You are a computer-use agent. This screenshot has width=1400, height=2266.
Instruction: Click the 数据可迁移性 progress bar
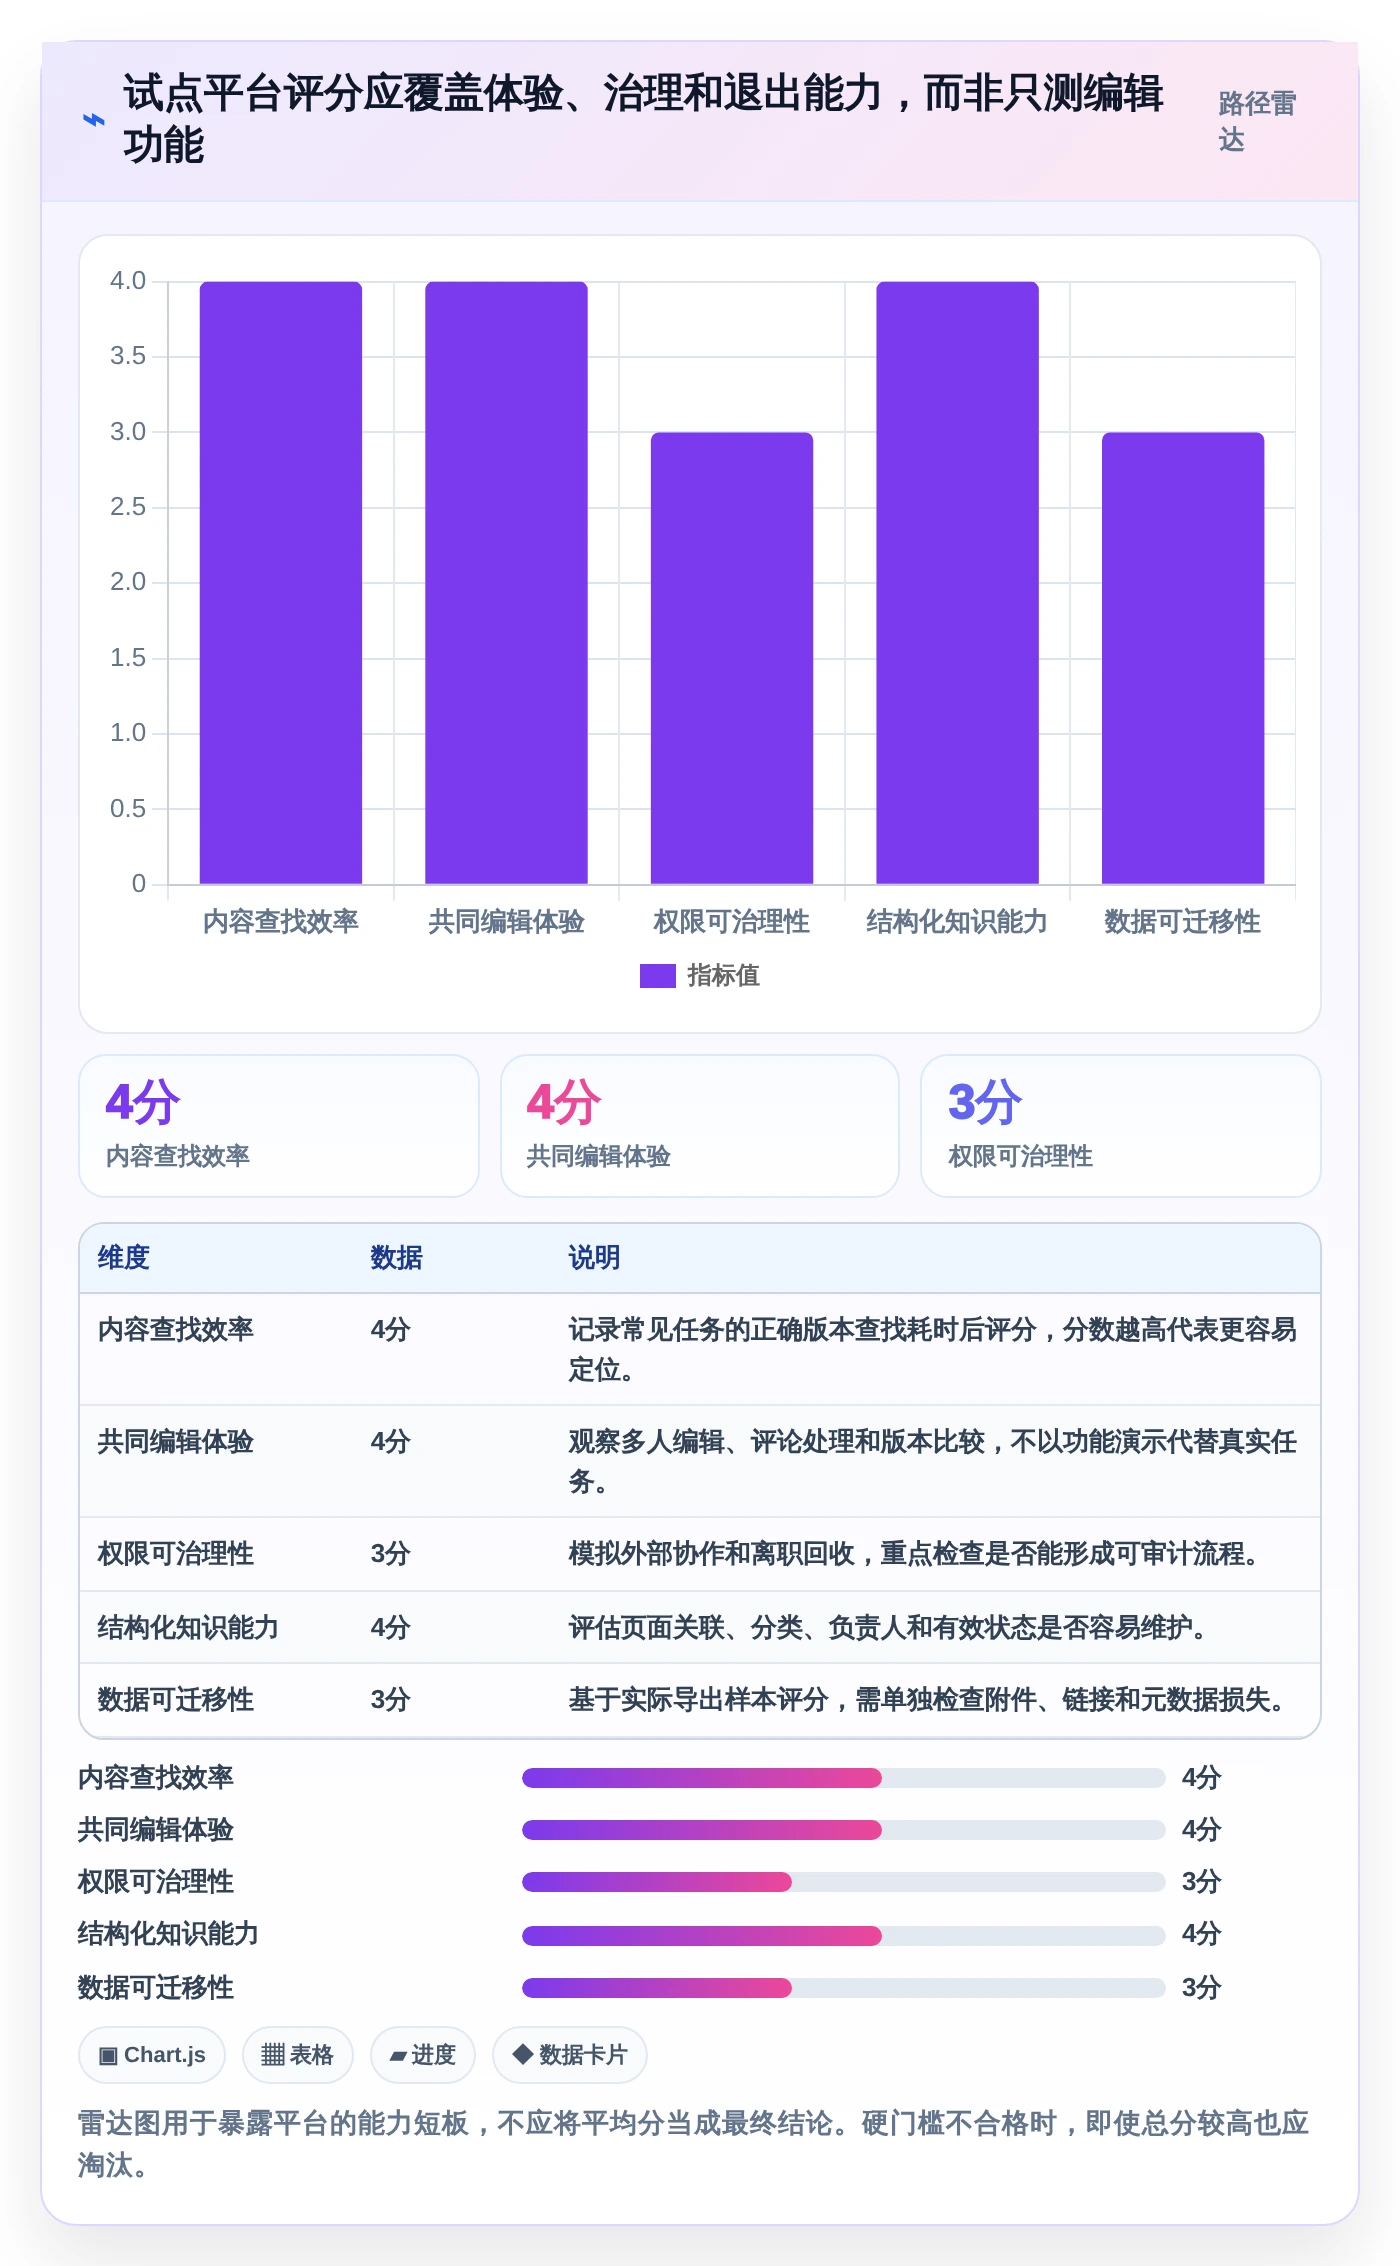[844, 1988]
